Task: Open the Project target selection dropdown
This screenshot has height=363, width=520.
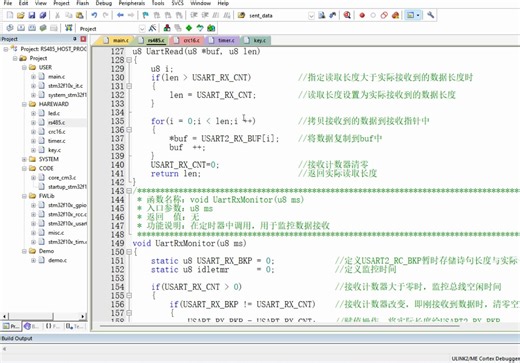Action: 142,29
